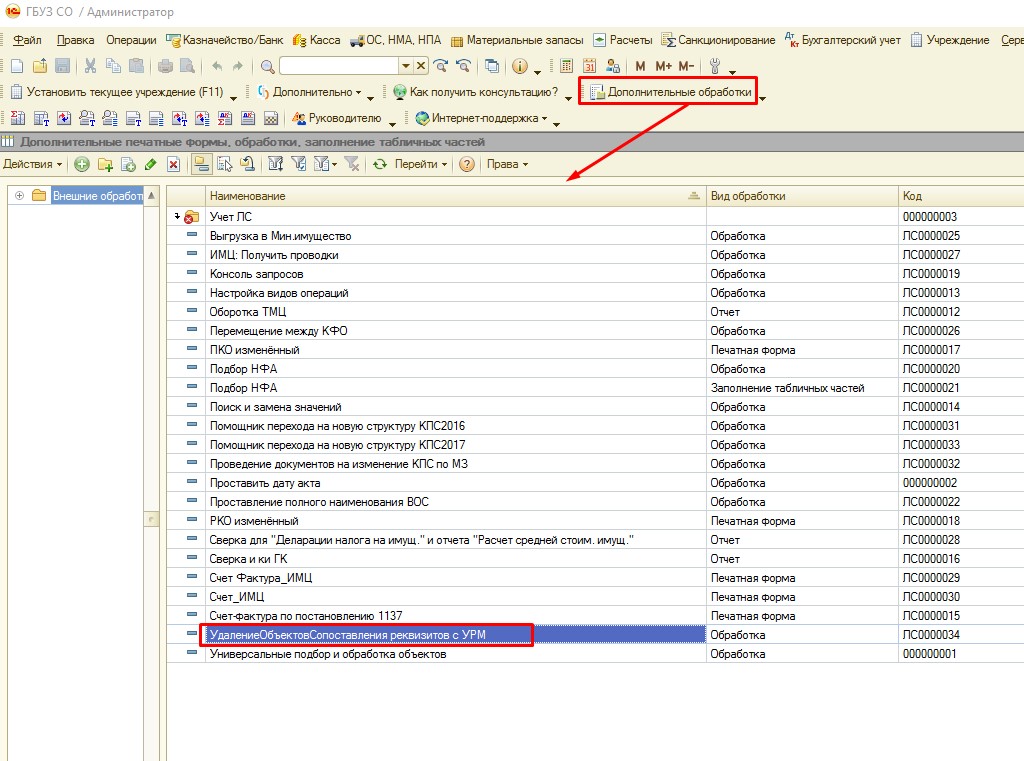The height and width of the screenshot is (761, 1024).
Task: Open the Действия dropdown menu
Action: coord(32,164)
